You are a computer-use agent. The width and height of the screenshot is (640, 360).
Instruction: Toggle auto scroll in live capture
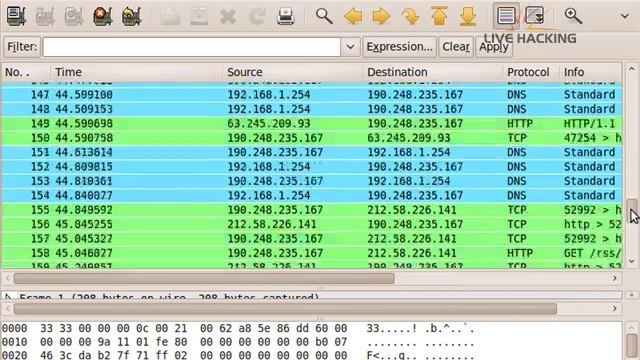click(535, 16)
